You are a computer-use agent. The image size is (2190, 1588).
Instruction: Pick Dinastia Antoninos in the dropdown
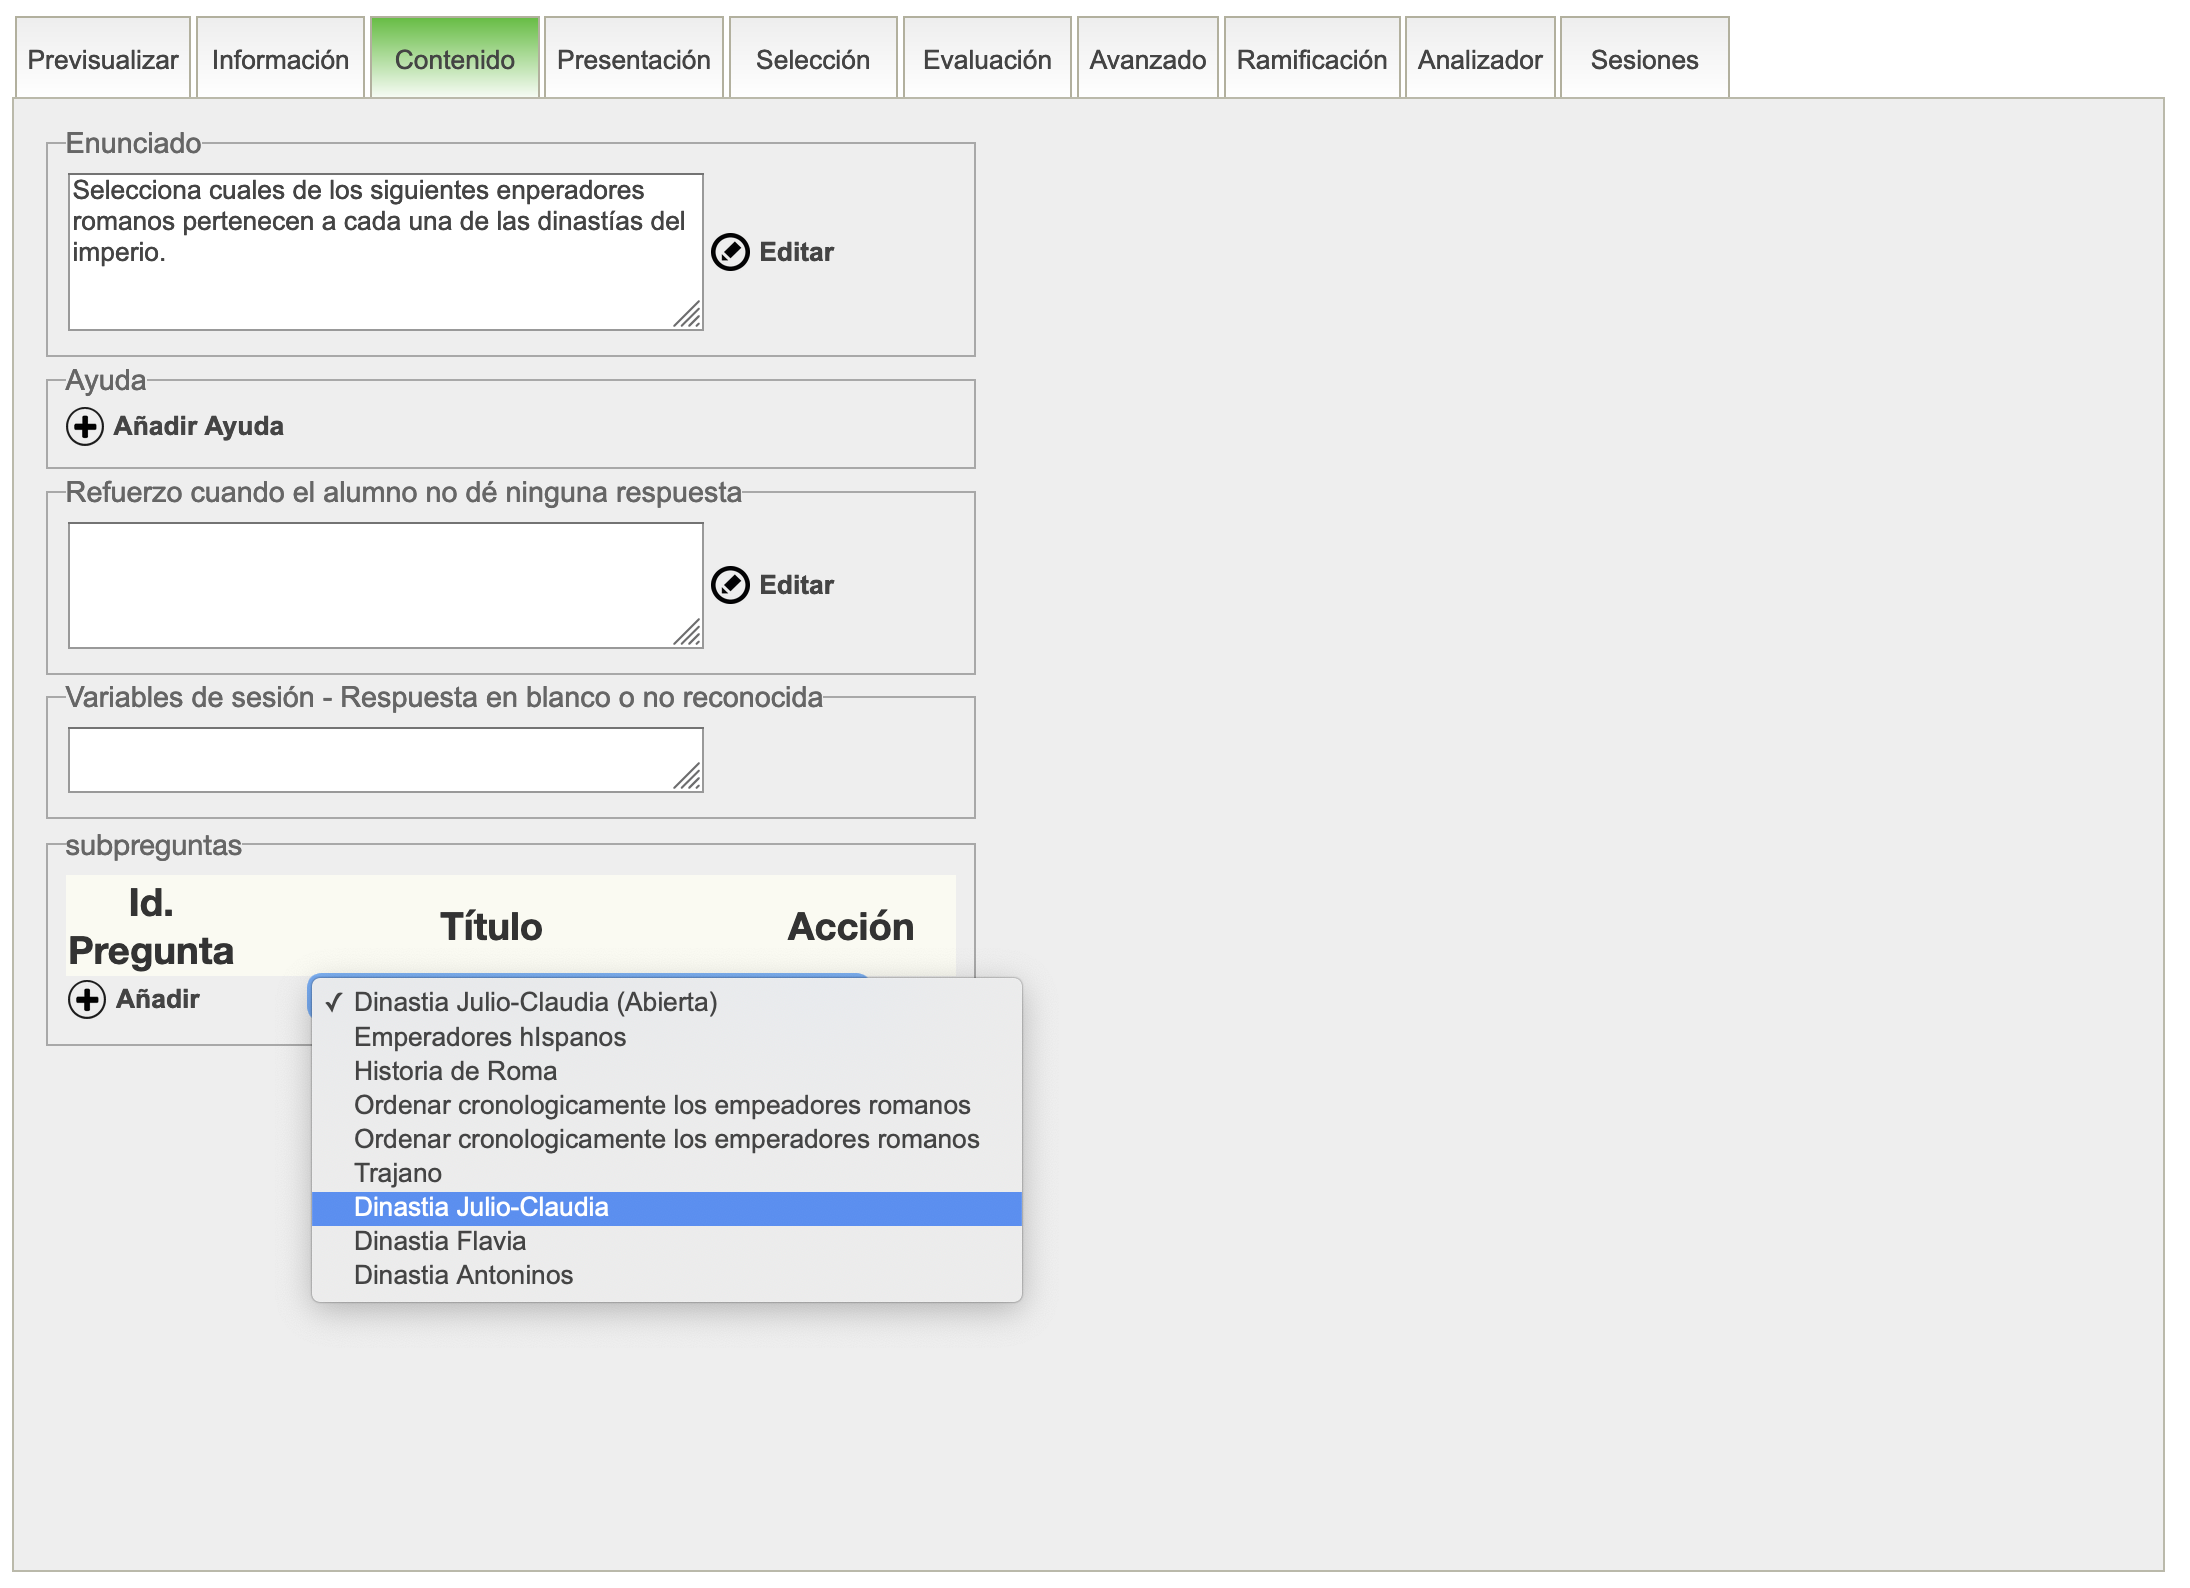coord(463,1275)
